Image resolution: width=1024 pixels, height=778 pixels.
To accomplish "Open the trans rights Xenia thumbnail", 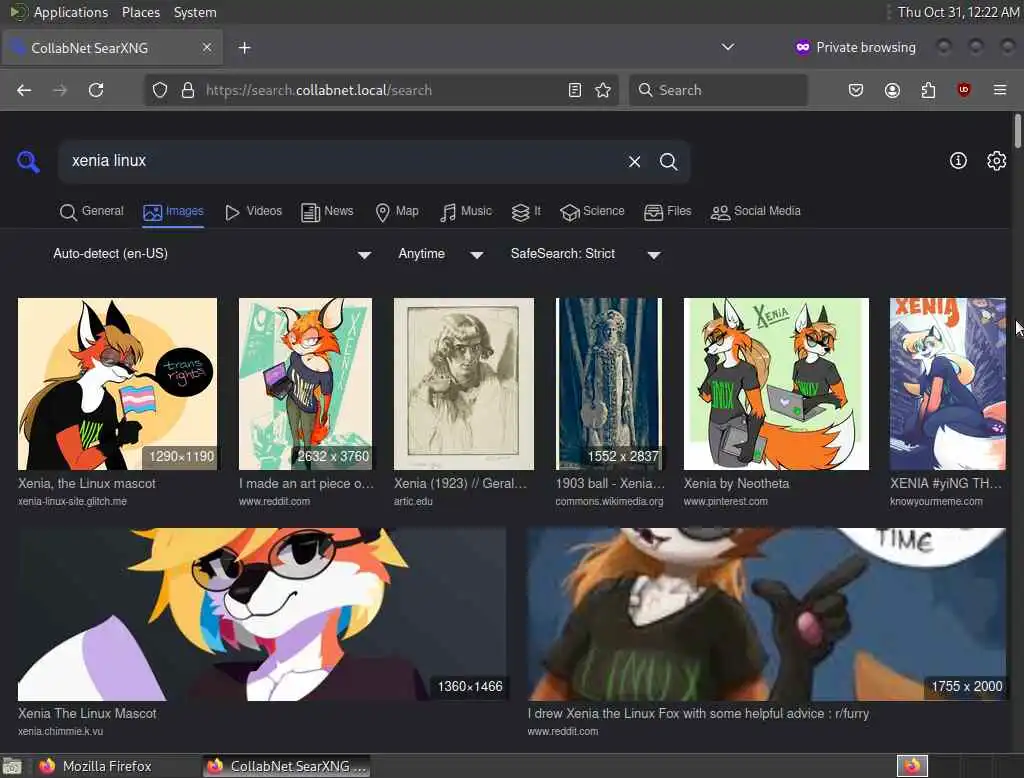I will click(118, 384).
